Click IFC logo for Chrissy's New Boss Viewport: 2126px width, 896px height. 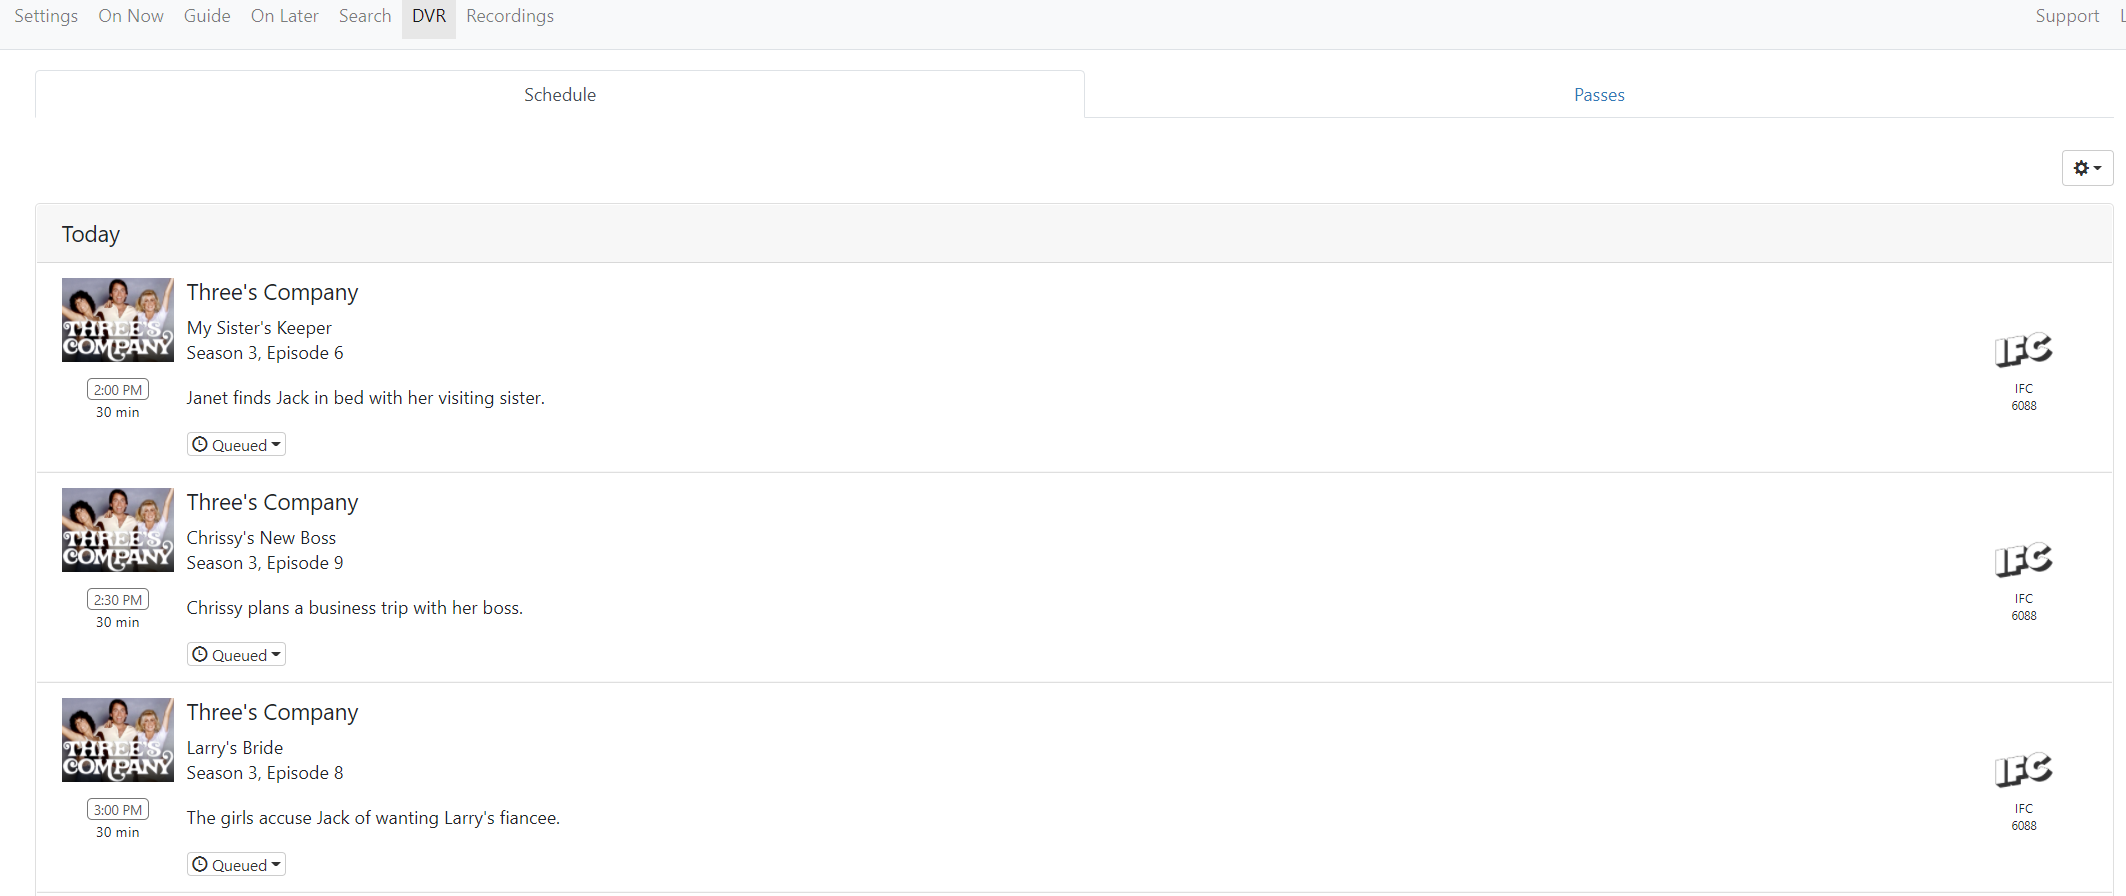pos(2023,560)
